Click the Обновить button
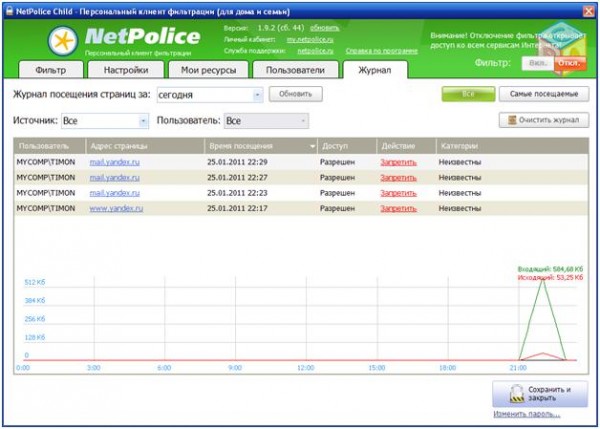Screen dimensions: 600x429 (x=296, y=94)
